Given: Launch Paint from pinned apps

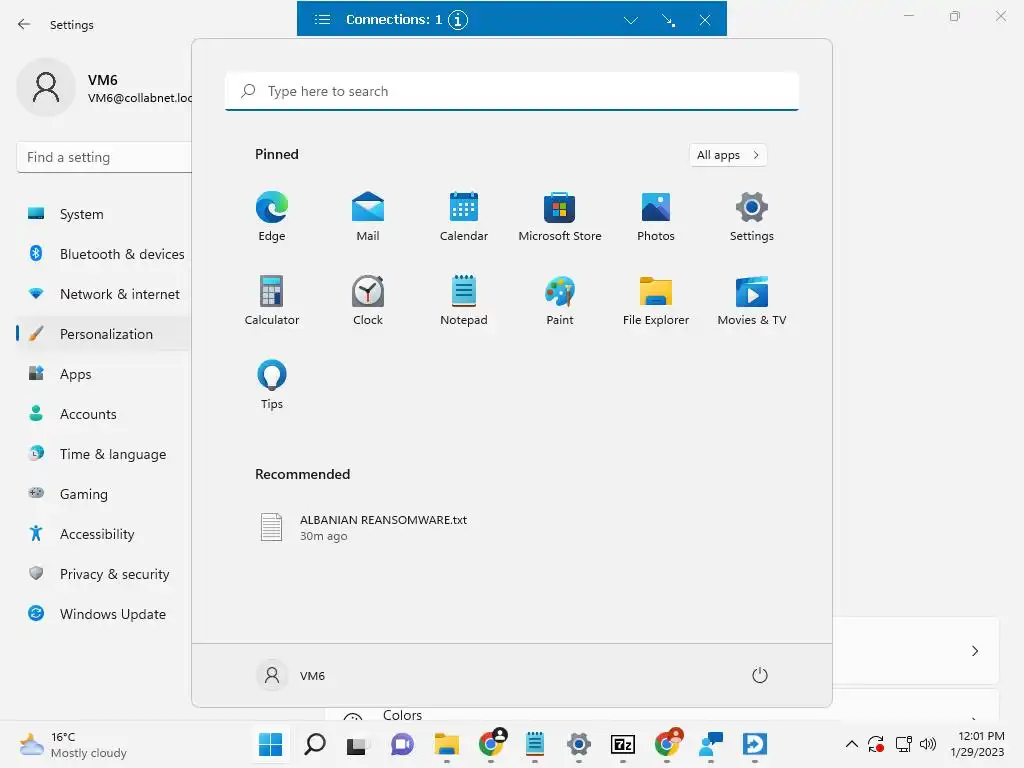Looking at the screenshot, I should point(560,300).
